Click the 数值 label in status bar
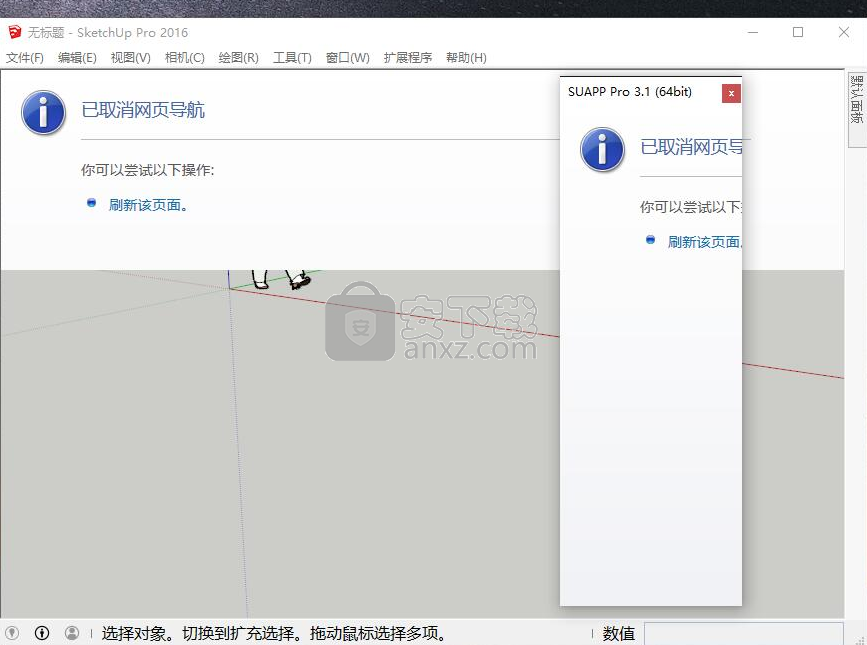867x645 pixels. pos(619,633)
